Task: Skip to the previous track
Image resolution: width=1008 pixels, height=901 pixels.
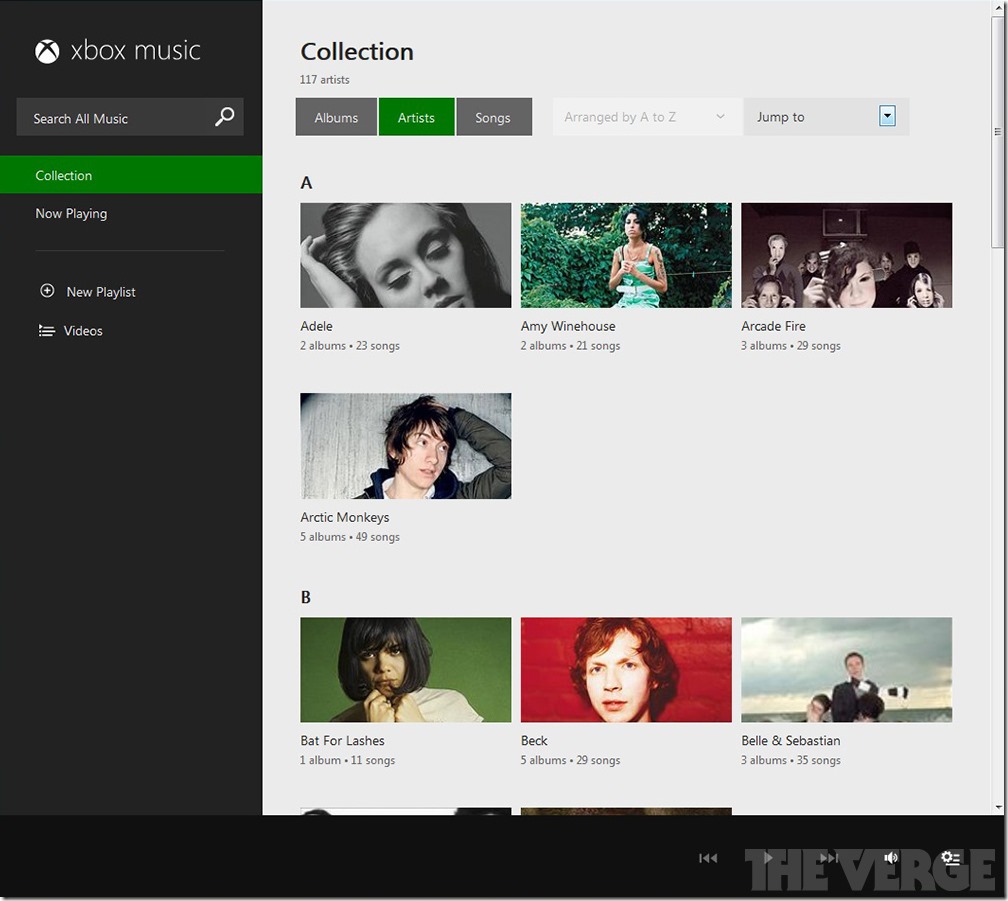Action: tap(708, 858)
